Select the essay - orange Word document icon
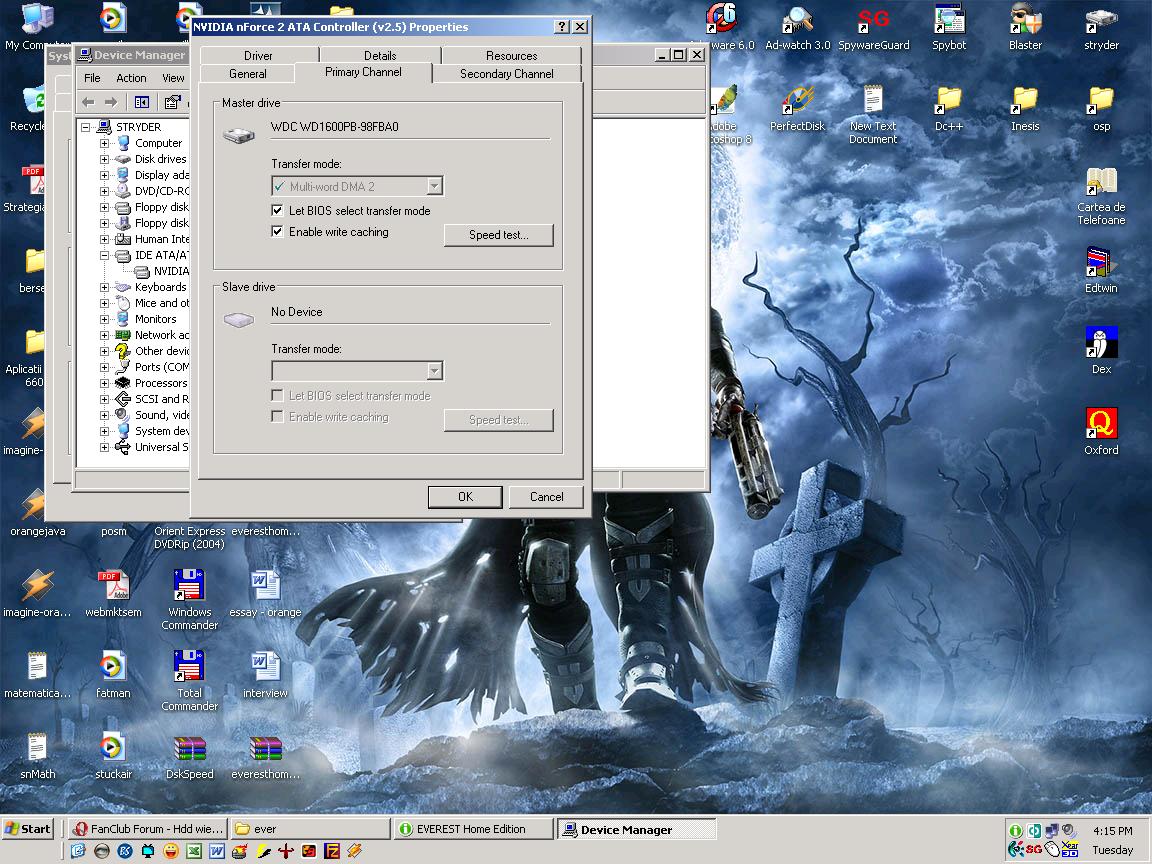The height and width of the screenshot is (864, 1152). coord(265,594)
